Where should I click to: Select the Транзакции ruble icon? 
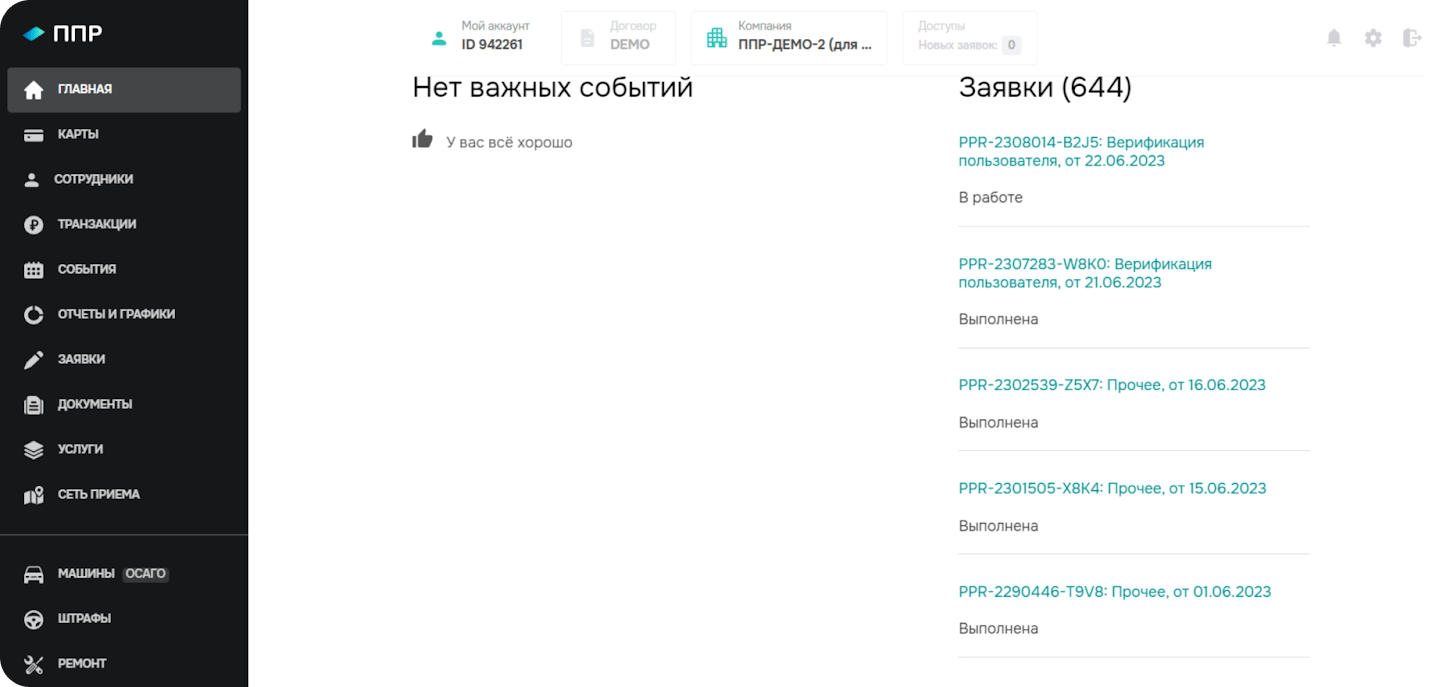(x=34, y=224)
